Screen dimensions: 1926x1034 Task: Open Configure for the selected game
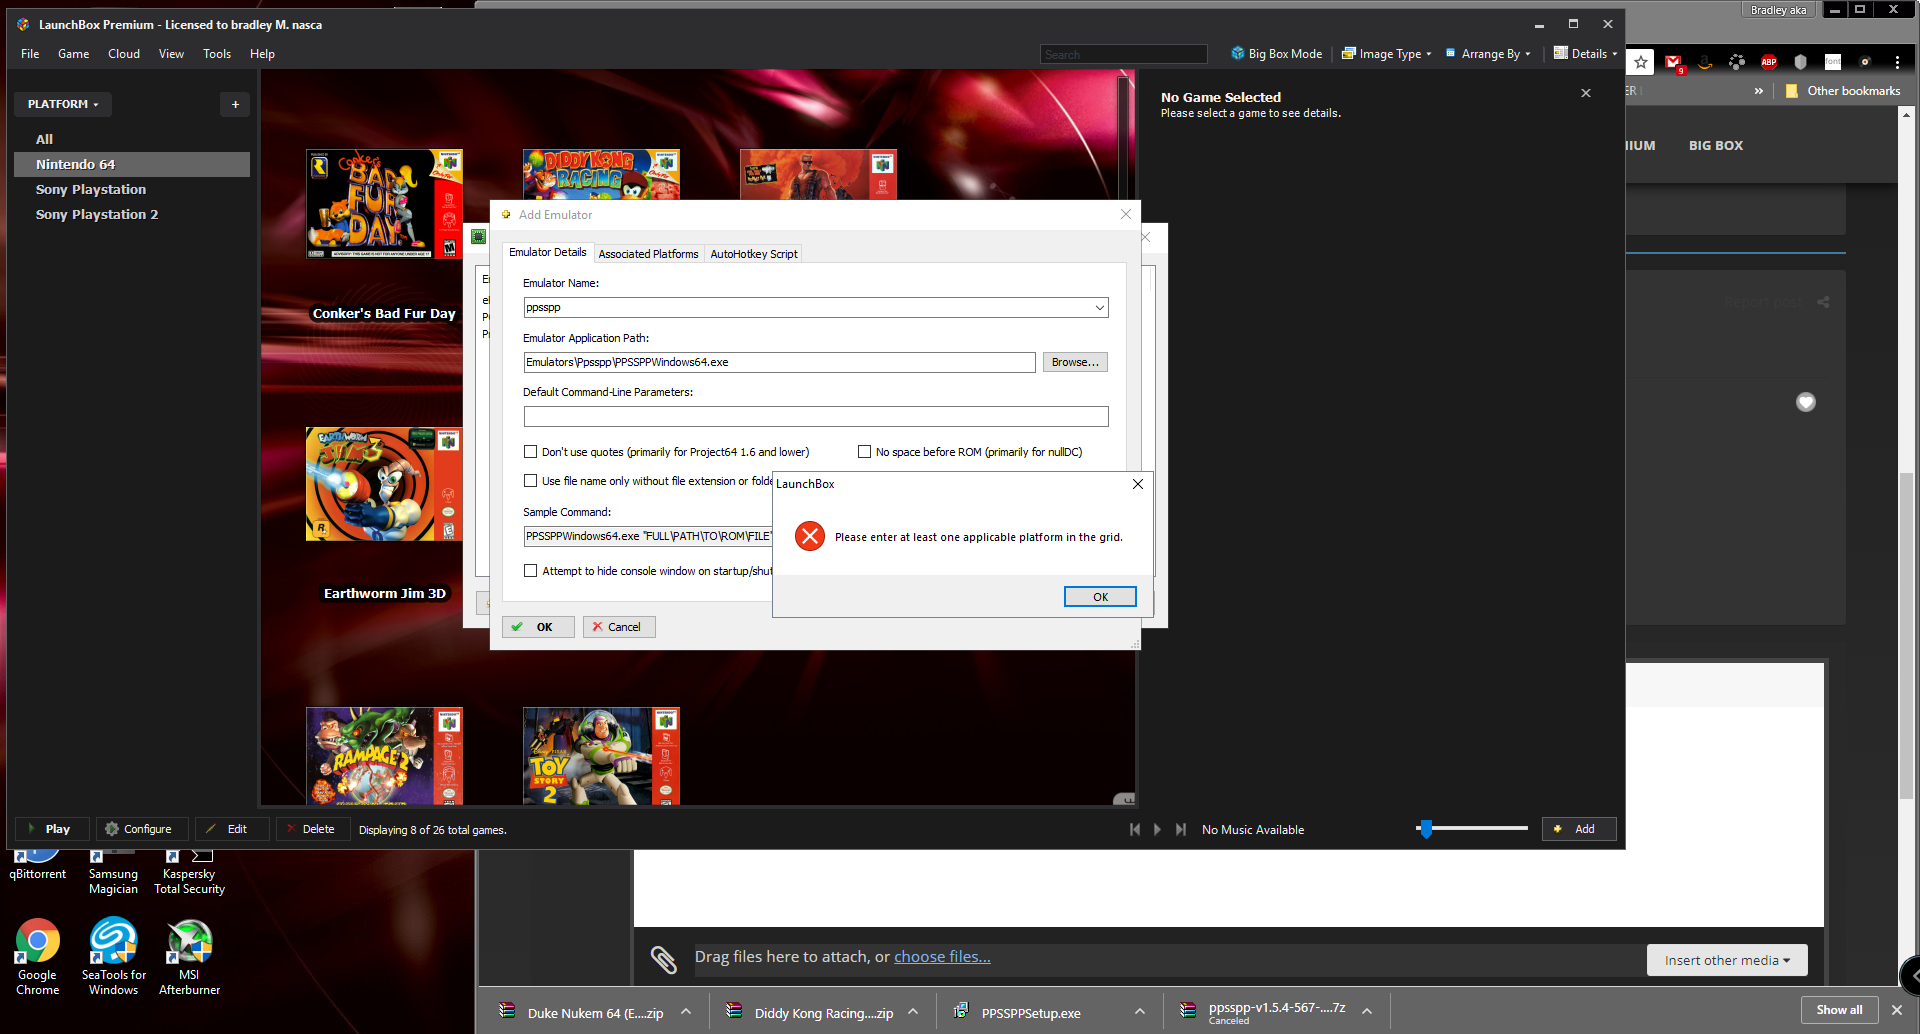click(x=142, y=830)
